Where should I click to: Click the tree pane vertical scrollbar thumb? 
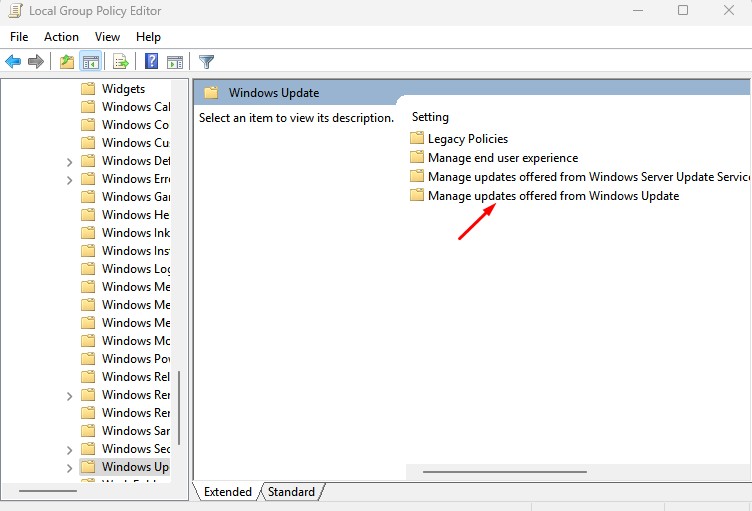pos(179,407)
